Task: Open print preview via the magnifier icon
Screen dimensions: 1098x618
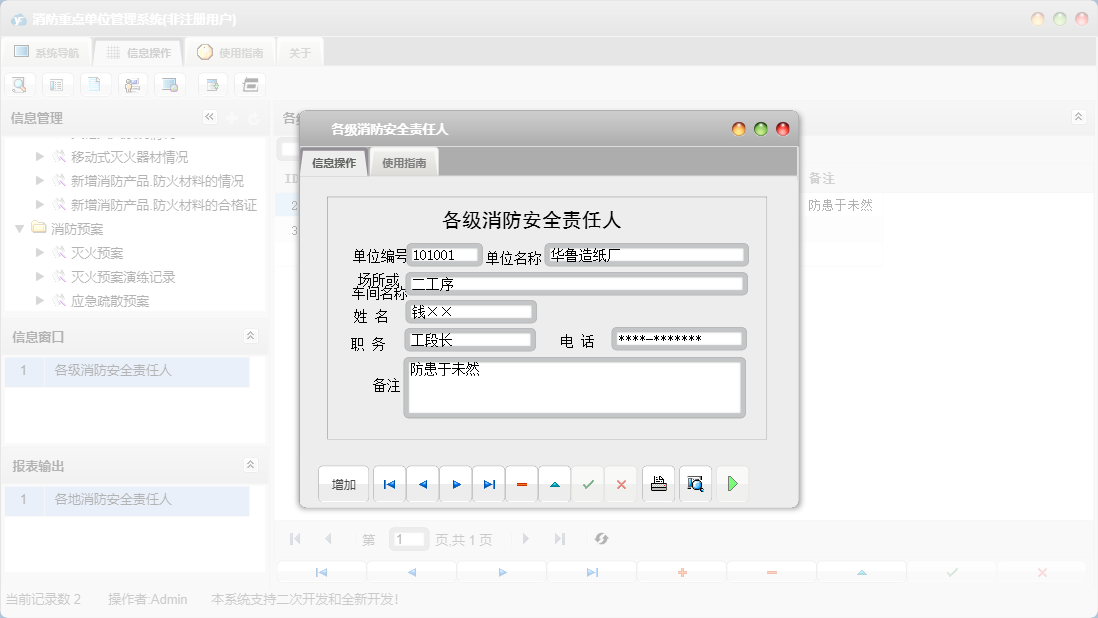Action: 695,483
